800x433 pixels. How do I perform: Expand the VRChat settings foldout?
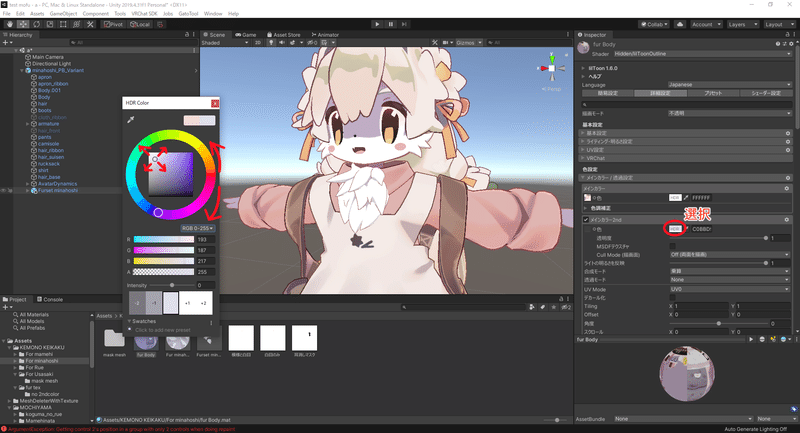click(x=583, y=159)
